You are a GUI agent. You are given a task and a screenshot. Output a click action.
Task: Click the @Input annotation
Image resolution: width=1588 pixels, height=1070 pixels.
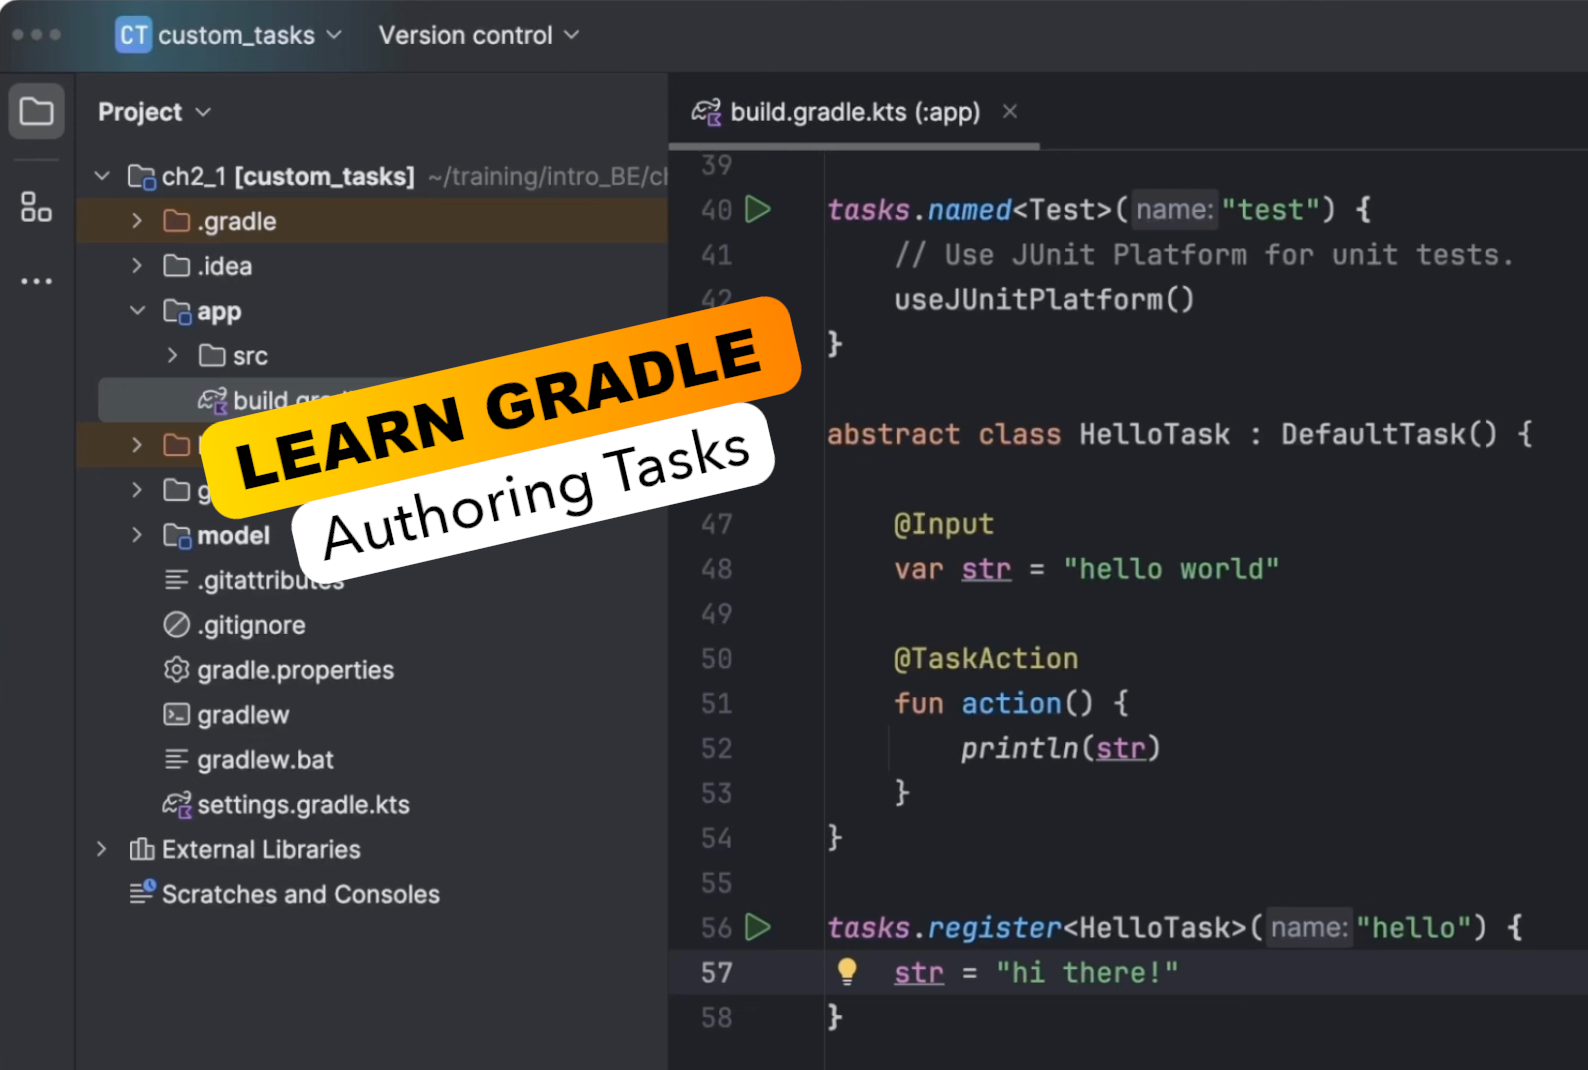pos(944,524)
